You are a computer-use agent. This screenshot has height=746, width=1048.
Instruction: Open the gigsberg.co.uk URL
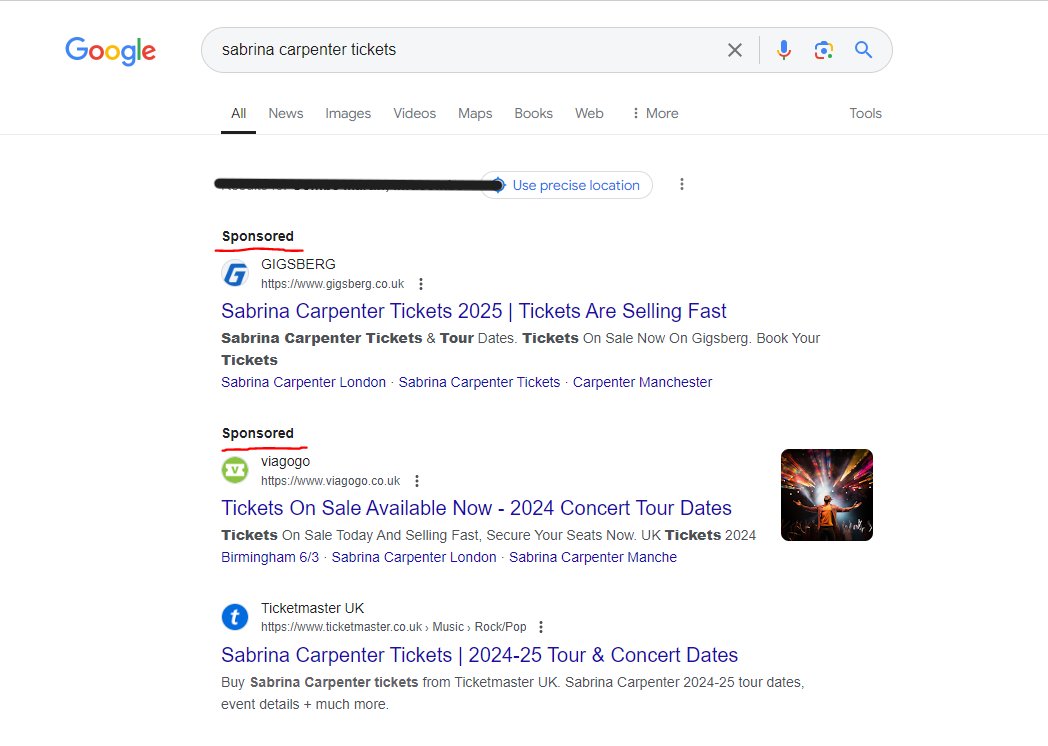tap(332, 283)
